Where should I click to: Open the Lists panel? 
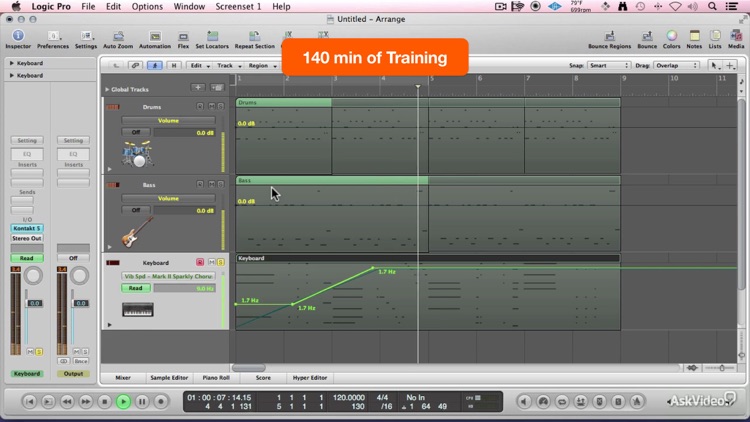click(715, 39)
